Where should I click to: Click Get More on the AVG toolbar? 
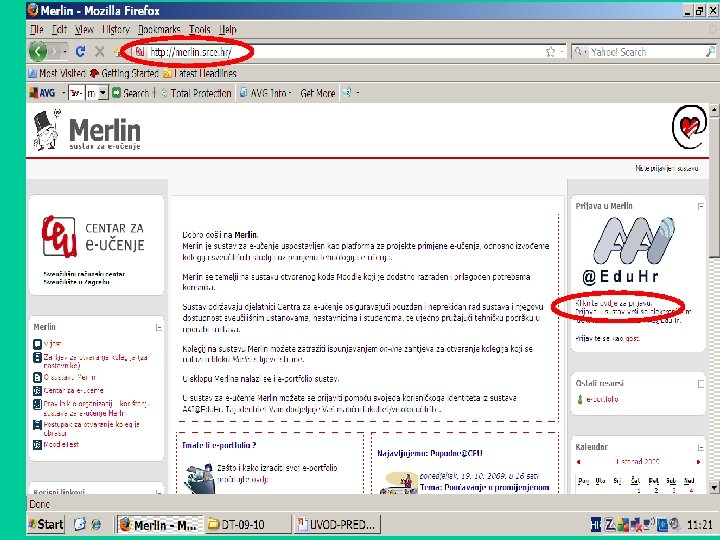click(317, 93)
